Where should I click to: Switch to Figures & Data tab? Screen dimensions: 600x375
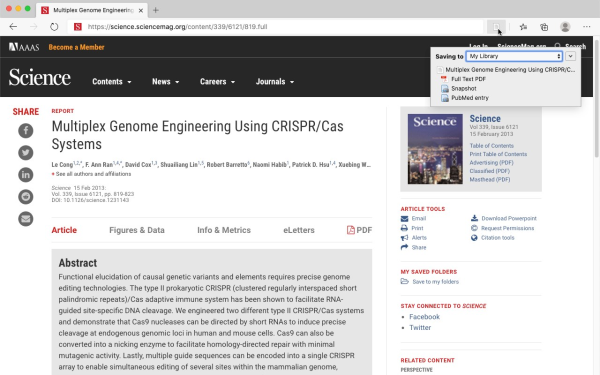coord(137,230)
